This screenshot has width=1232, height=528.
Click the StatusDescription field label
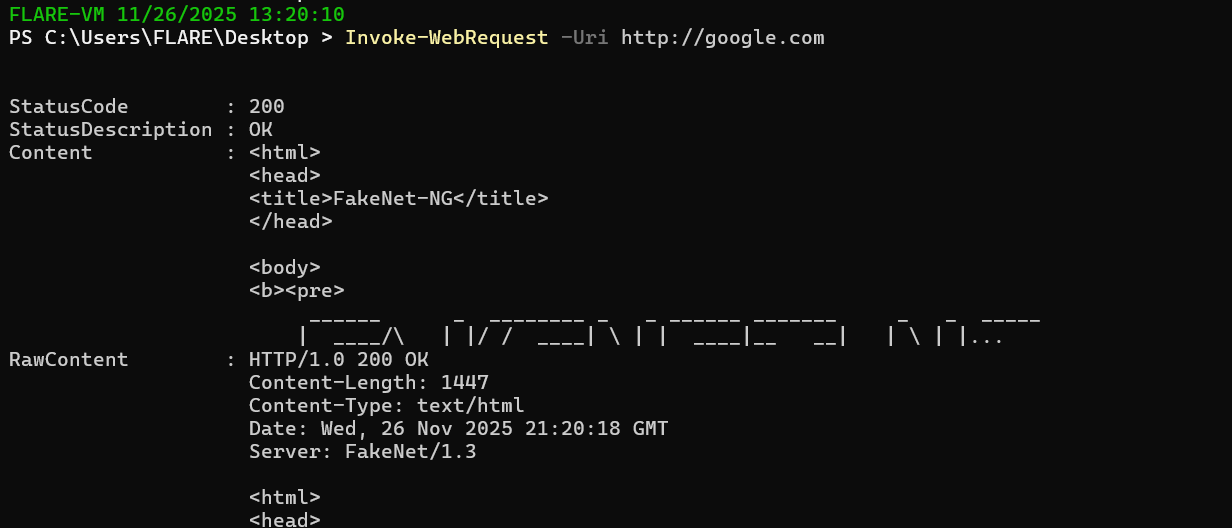[111, 129]
